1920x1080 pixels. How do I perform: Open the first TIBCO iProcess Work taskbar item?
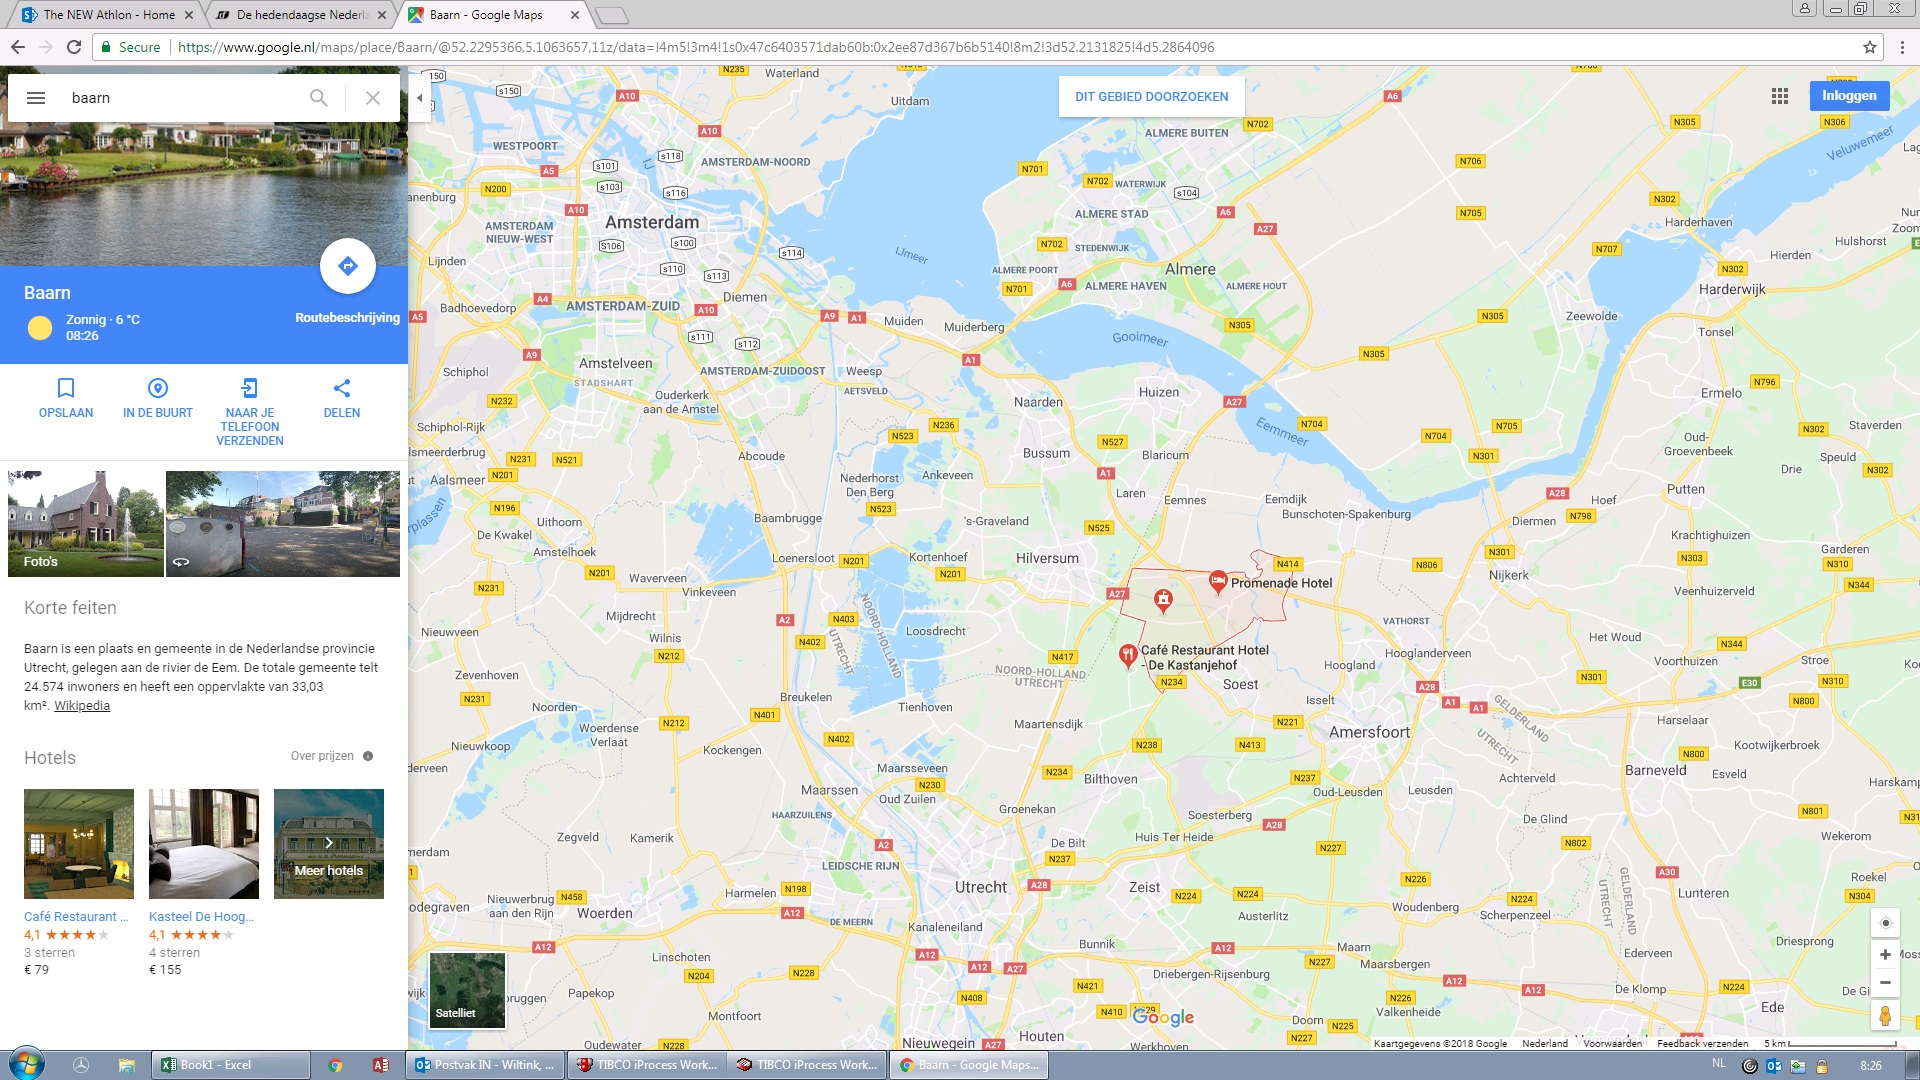646,1065
